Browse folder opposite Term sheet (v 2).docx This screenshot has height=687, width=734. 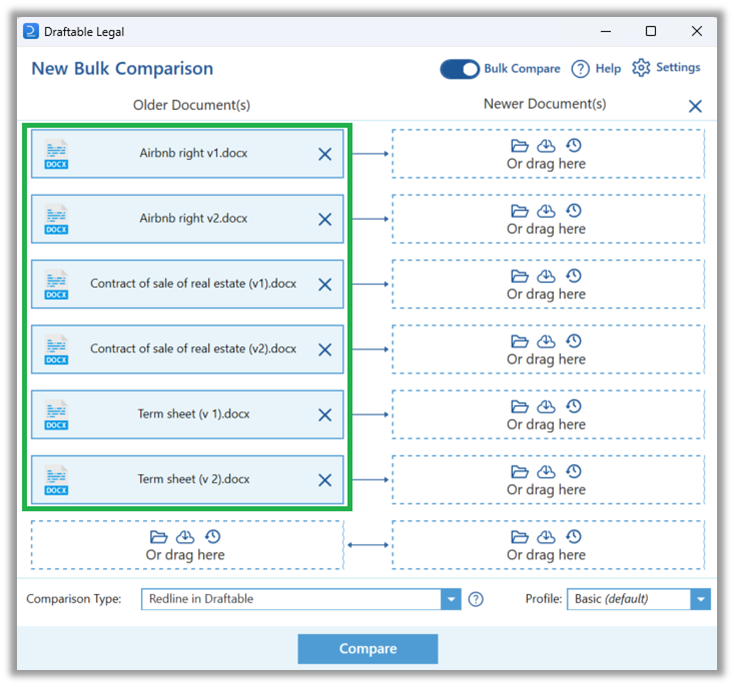tap(519, 471)
